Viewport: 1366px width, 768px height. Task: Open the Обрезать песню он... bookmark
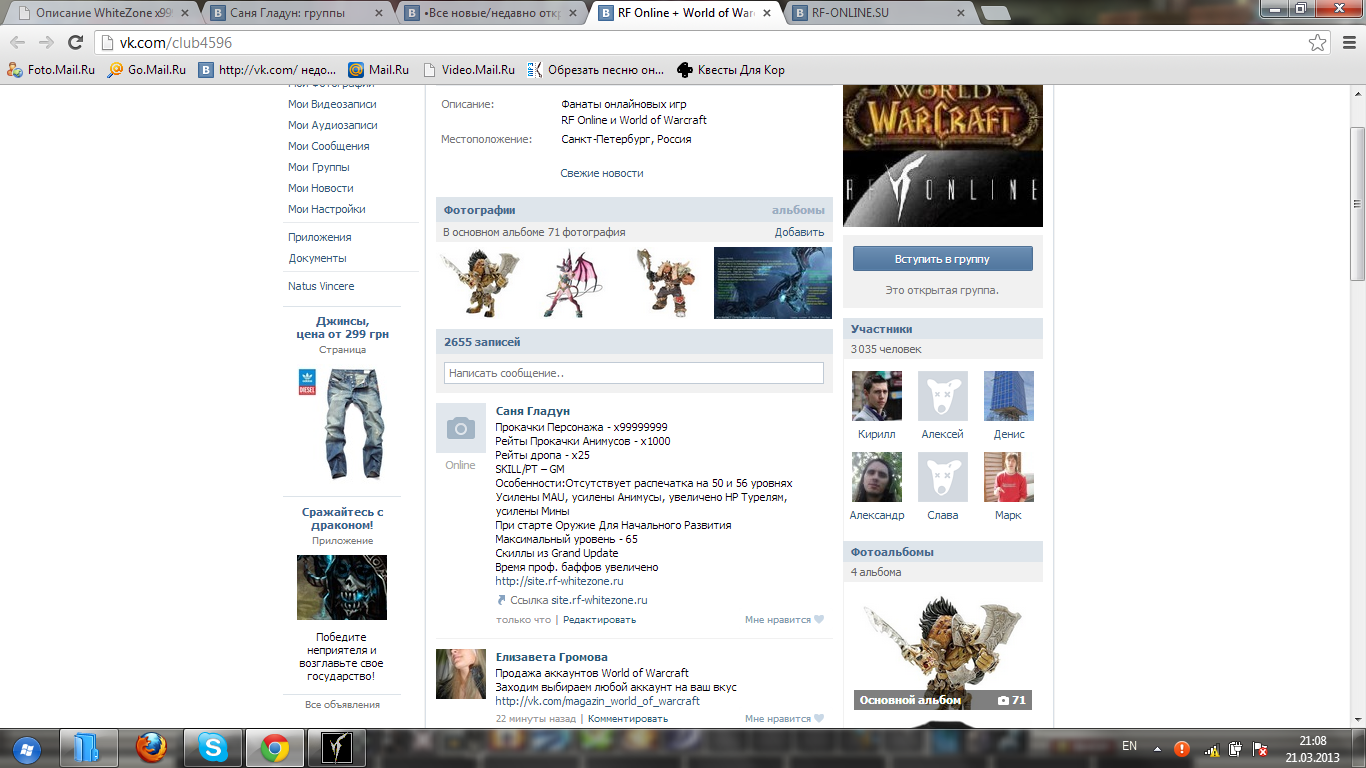tap(596, 70)
